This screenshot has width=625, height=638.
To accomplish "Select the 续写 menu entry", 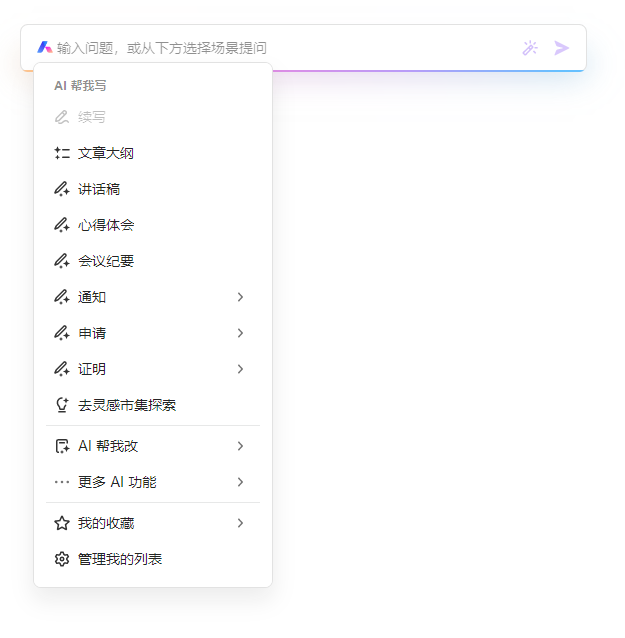I will pos(153,117).
